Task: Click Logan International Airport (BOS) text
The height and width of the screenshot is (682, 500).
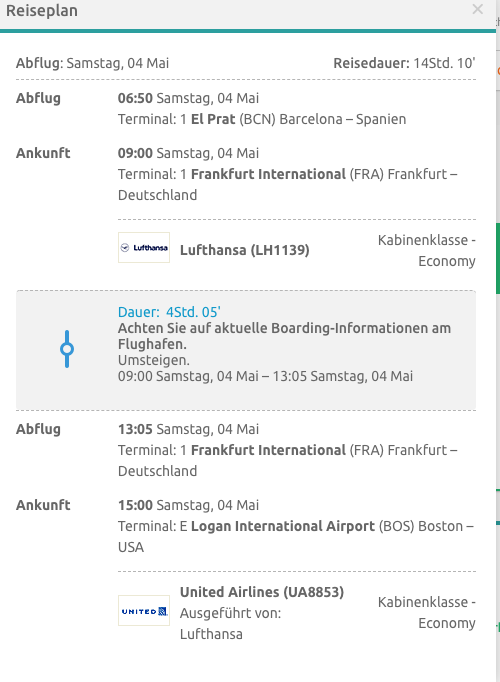Action: coord(302,526)
